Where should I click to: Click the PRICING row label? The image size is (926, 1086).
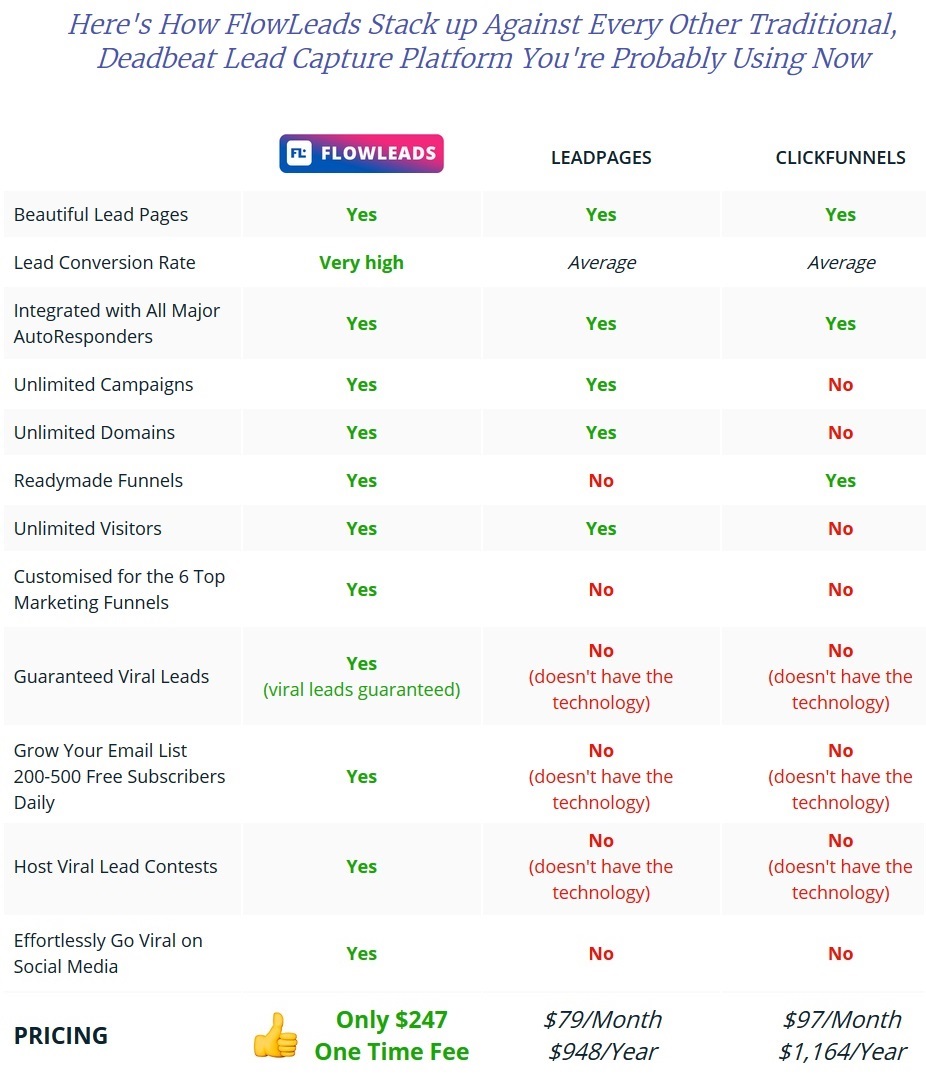[x=61, y=1035]
